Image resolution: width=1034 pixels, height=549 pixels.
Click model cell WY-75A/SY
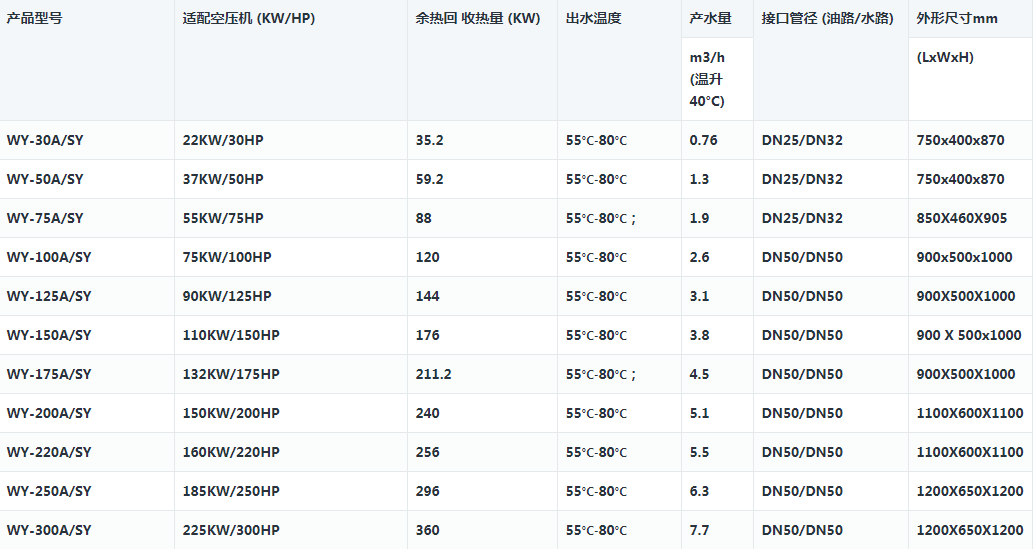point(45,218)
